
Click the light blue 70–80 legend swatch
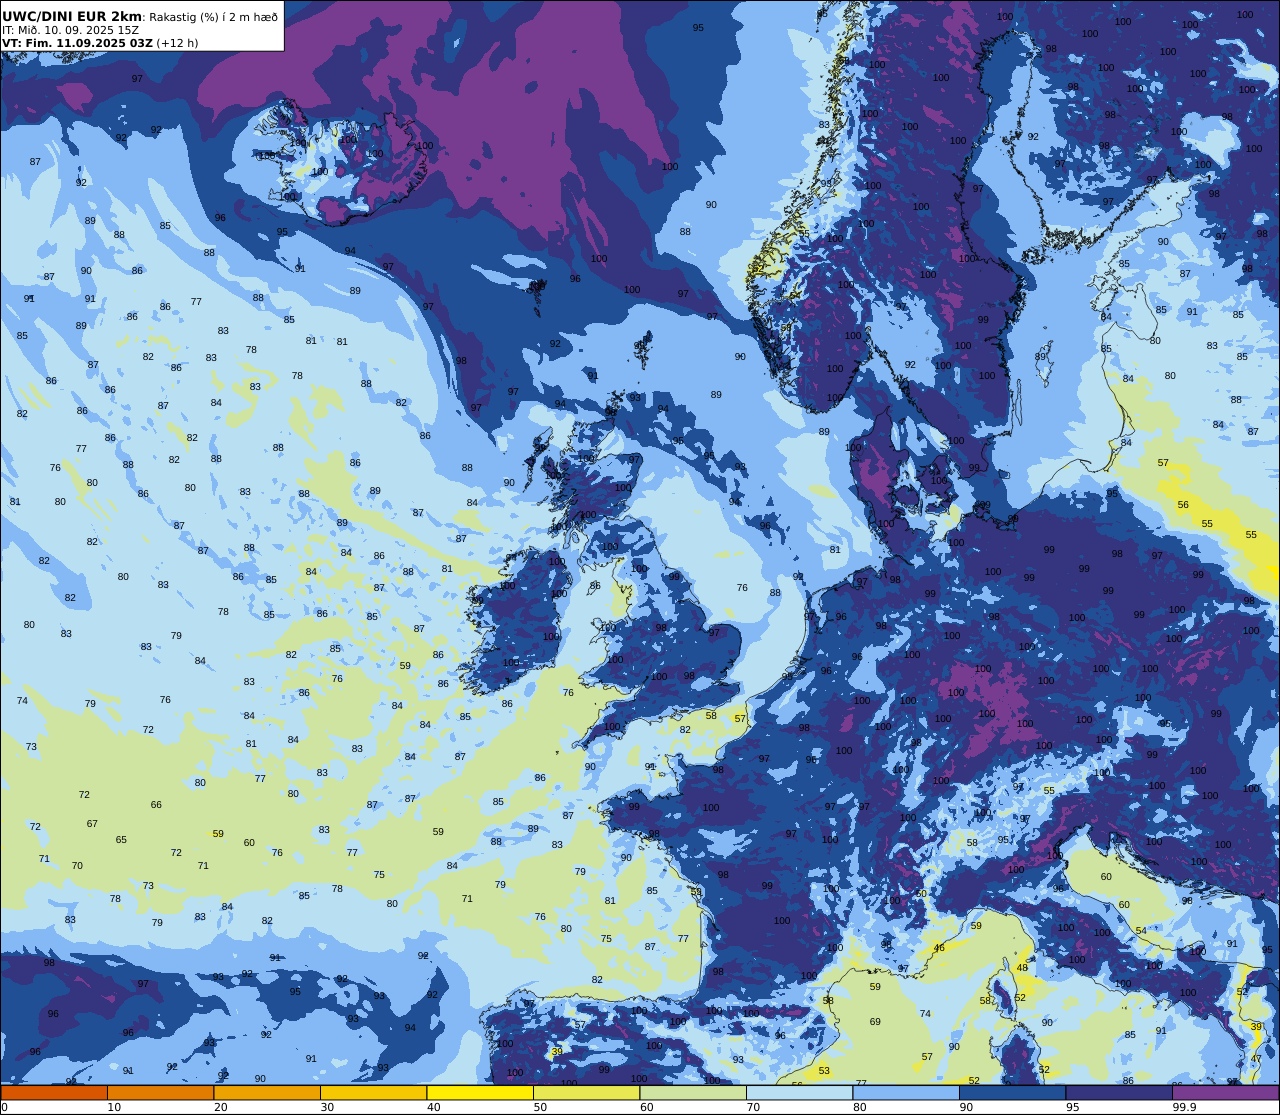[799, 1092]
